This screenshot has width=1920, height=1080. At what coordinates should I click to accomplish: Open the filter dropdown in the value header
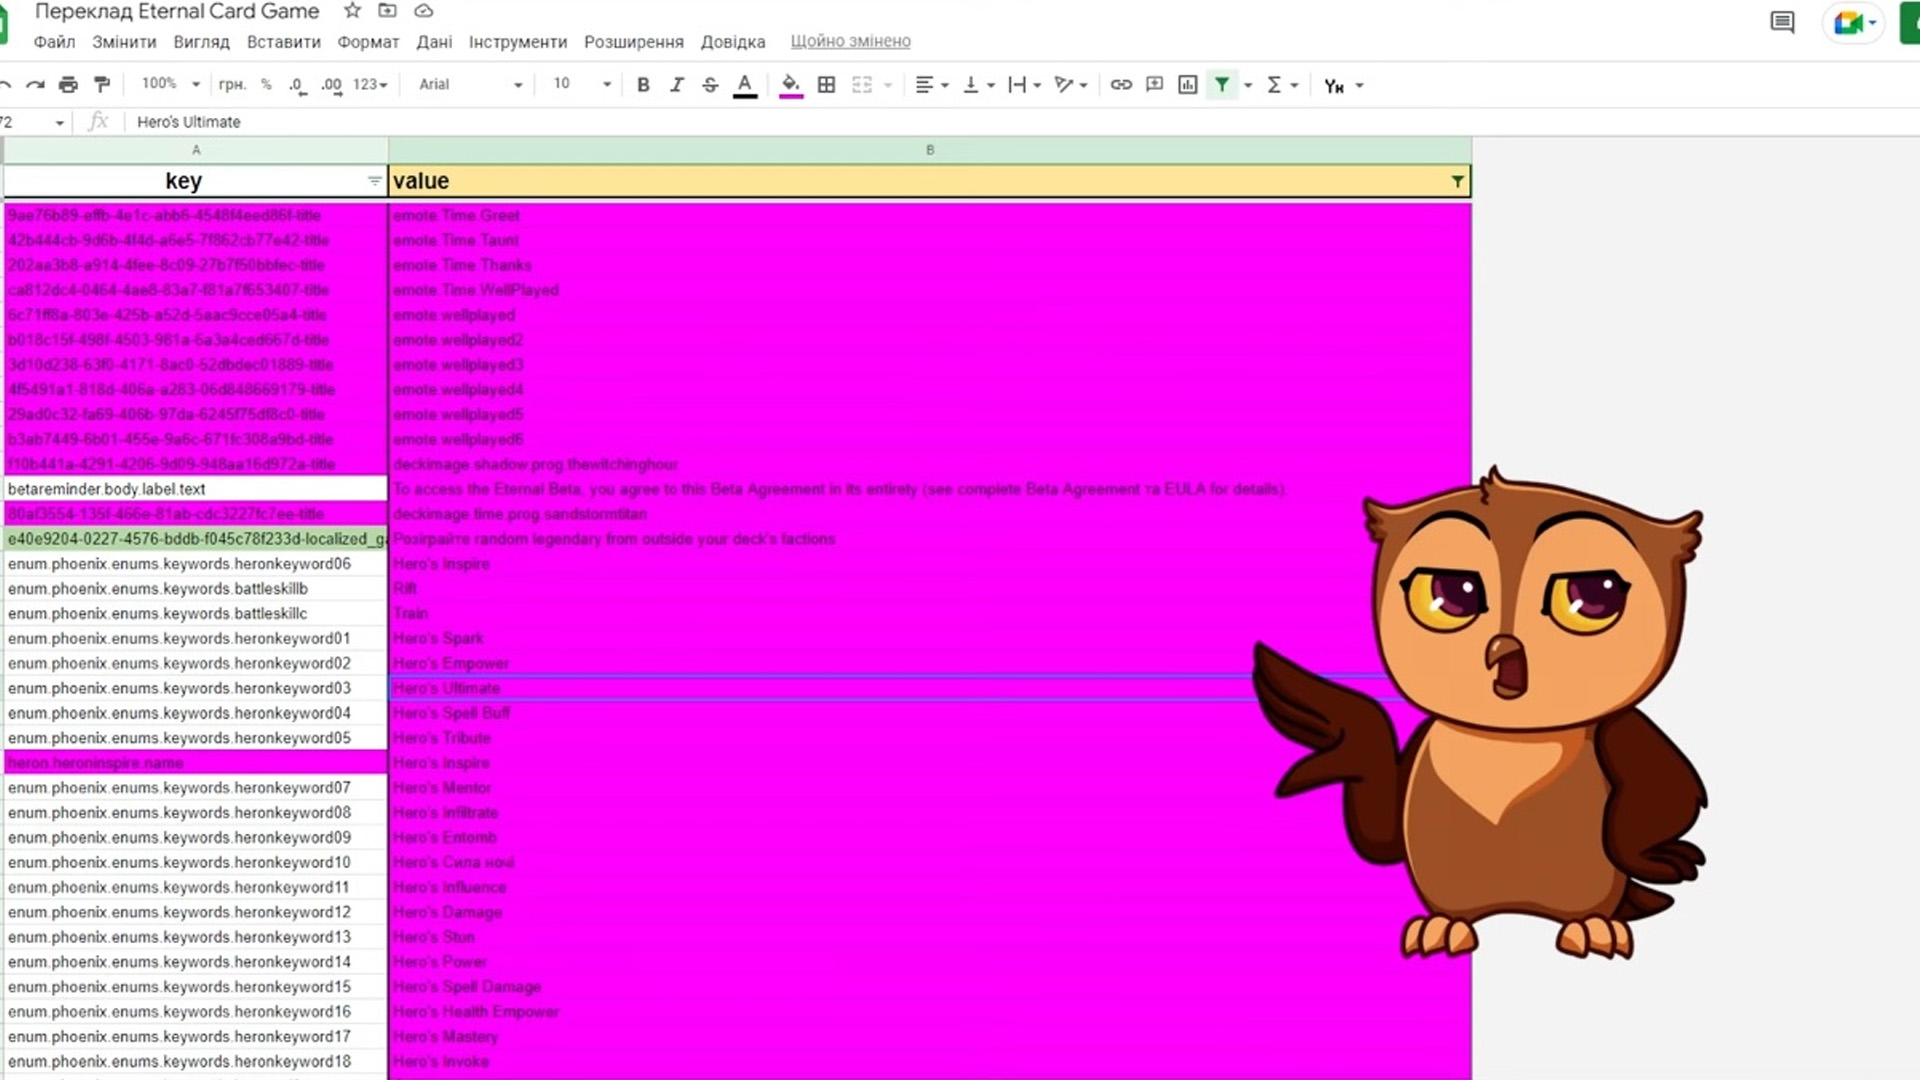tap(1457, 181)
